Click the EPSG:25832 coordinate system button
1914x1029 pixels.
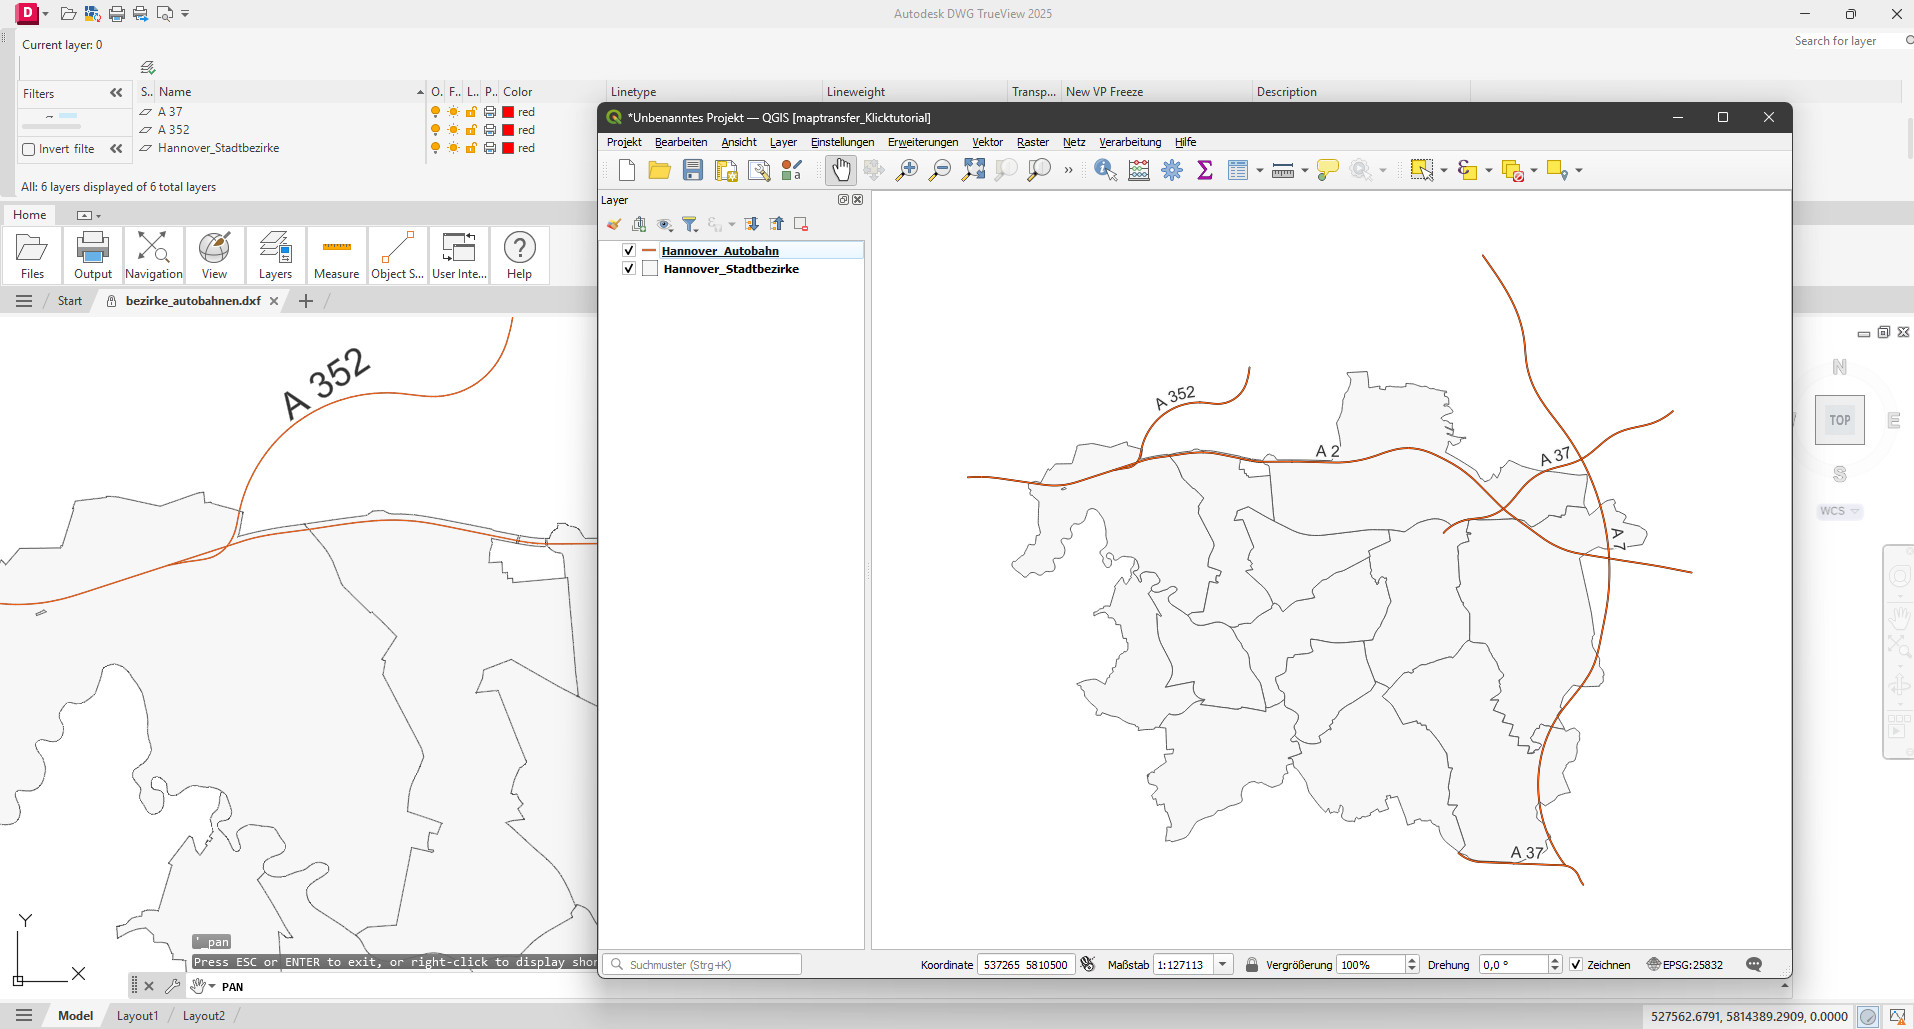click(x=1685, y=965)
